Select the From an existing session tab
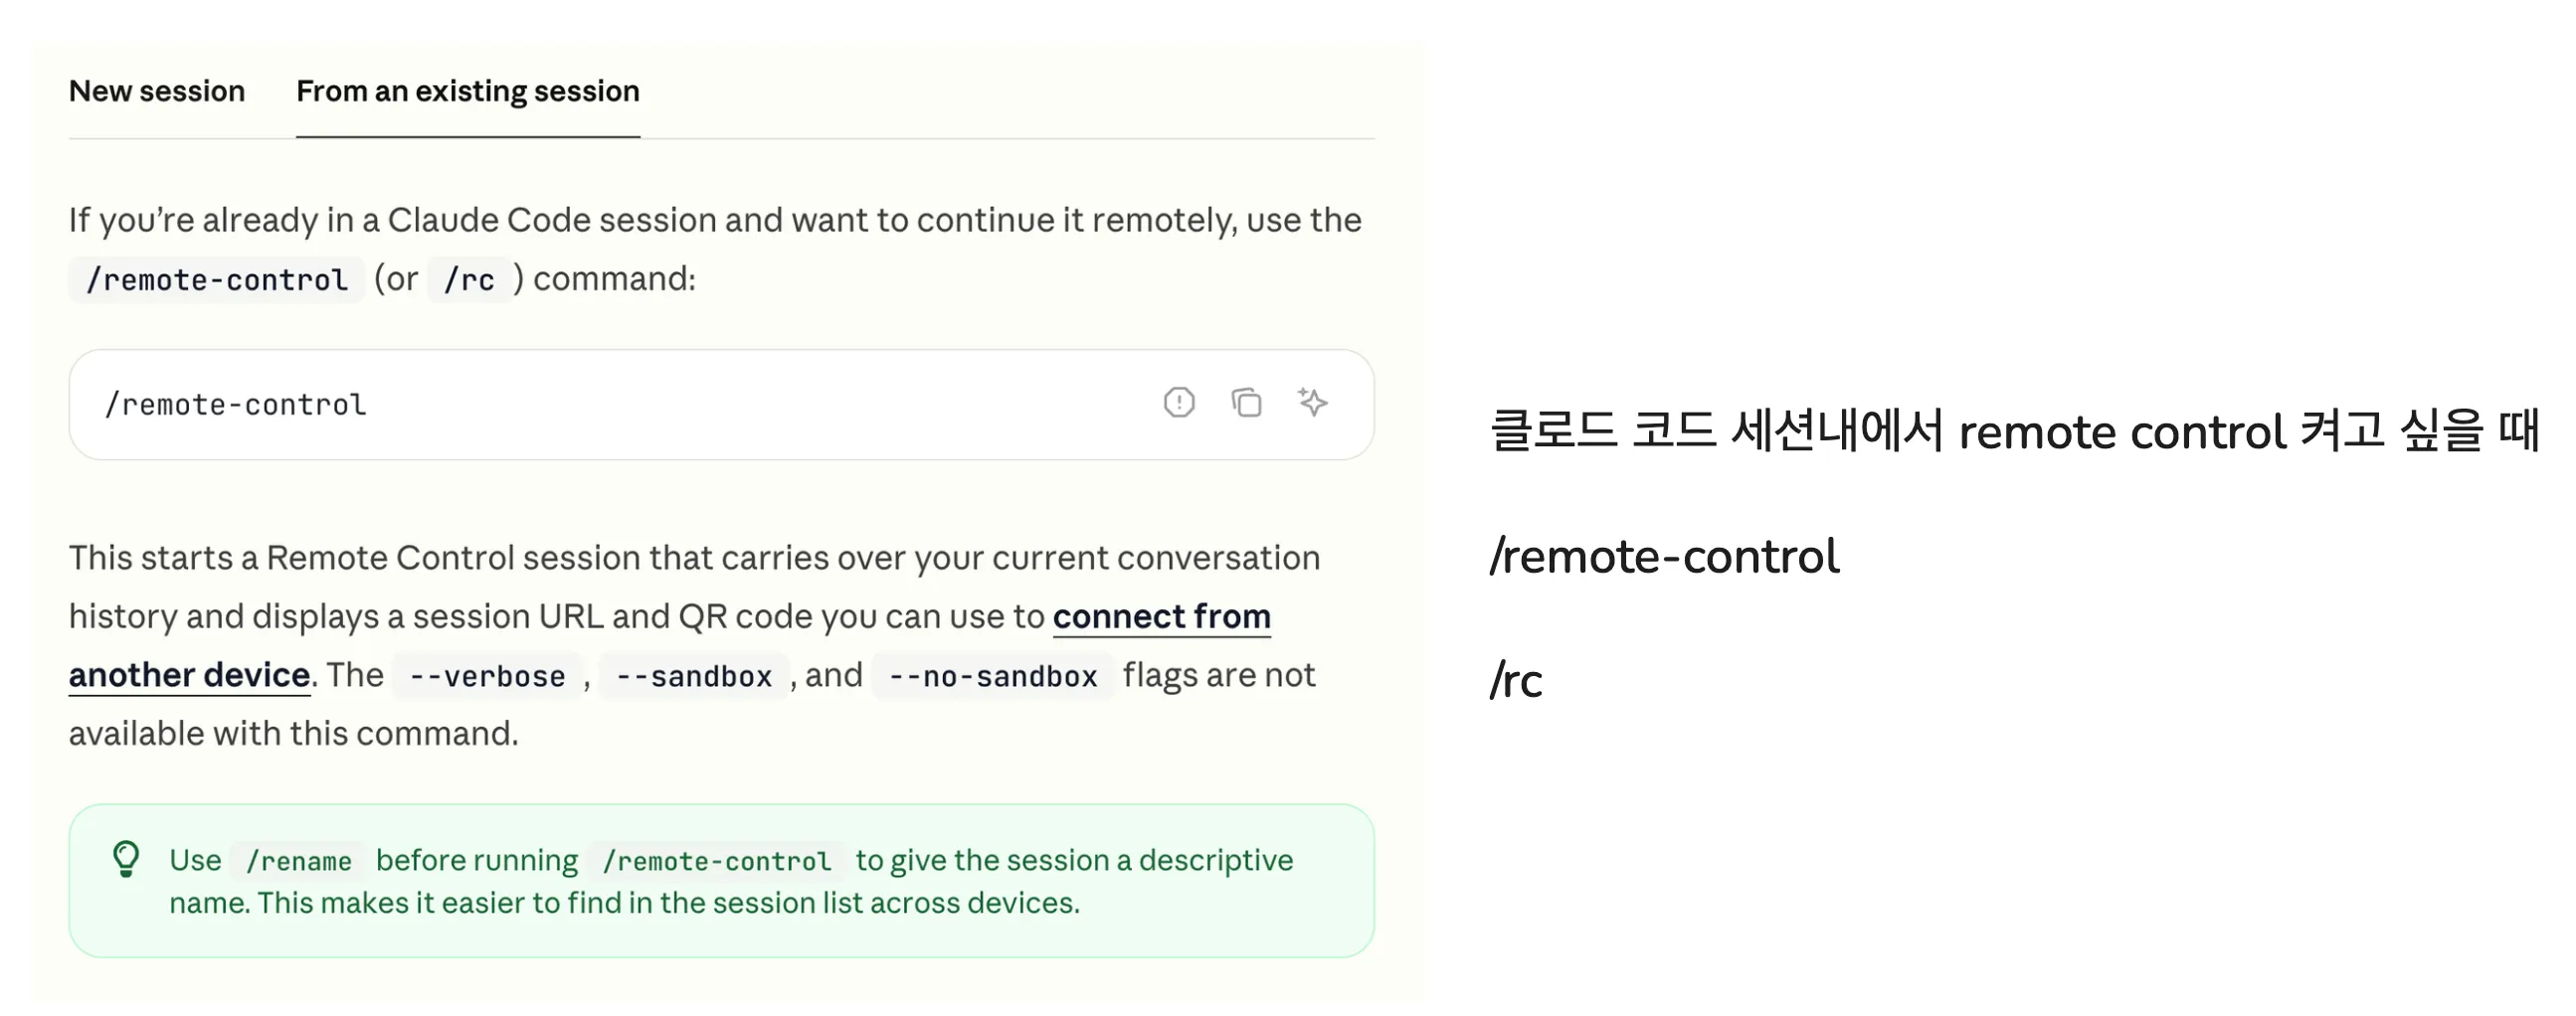The width and height of the screenshot is (2576, 1016). (x=466, y=91)
